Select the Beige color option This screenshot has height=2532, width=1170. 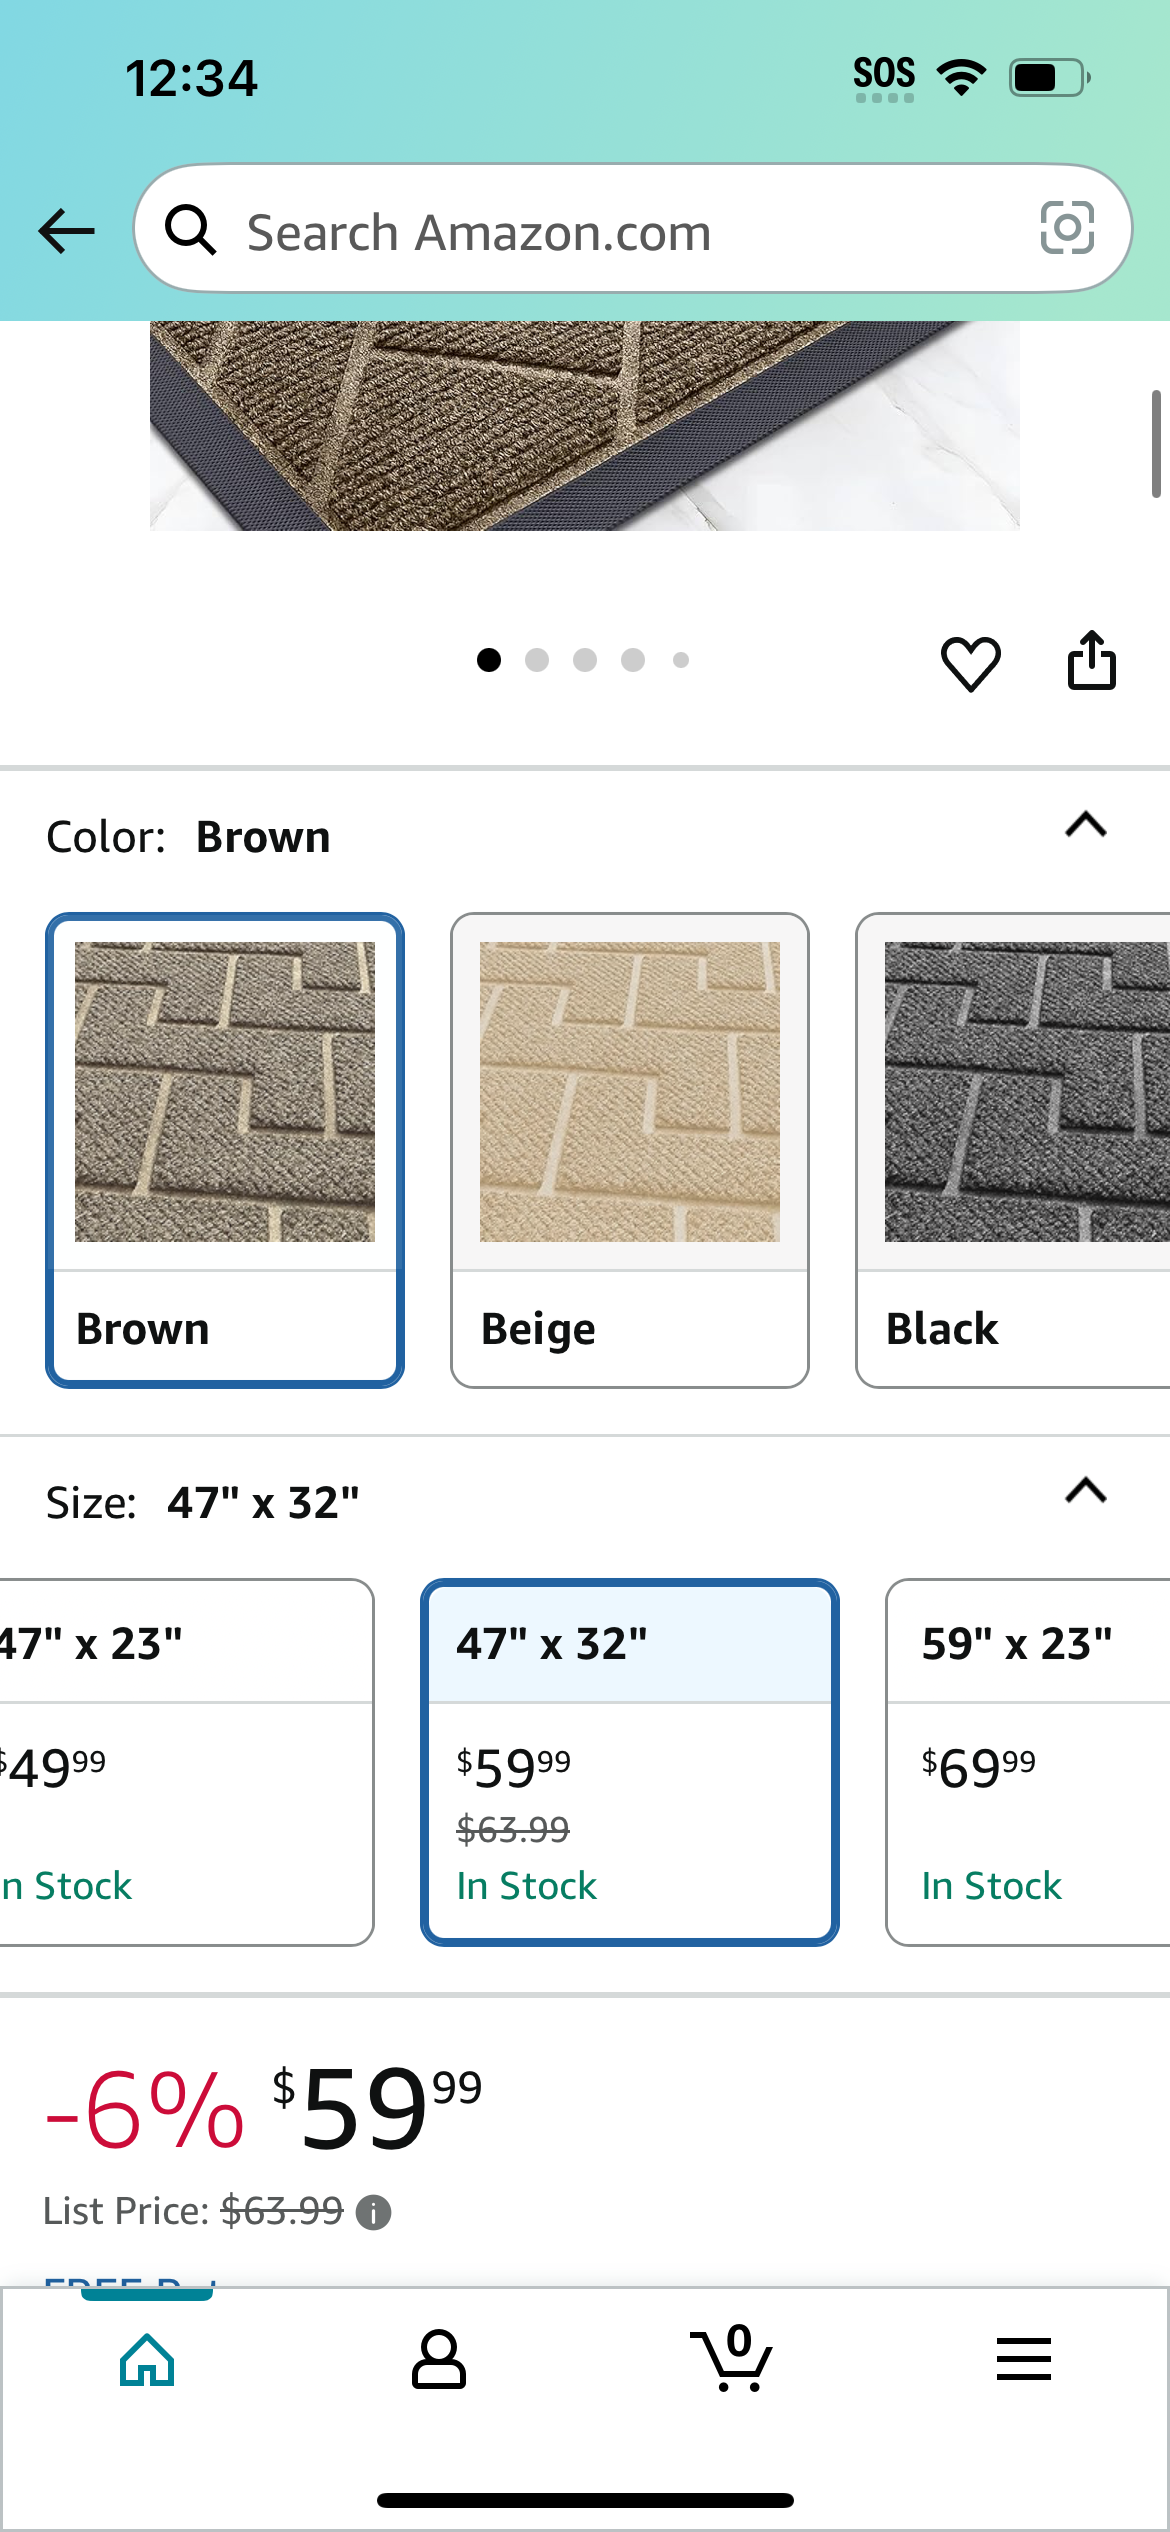(x=630, y=1150)
